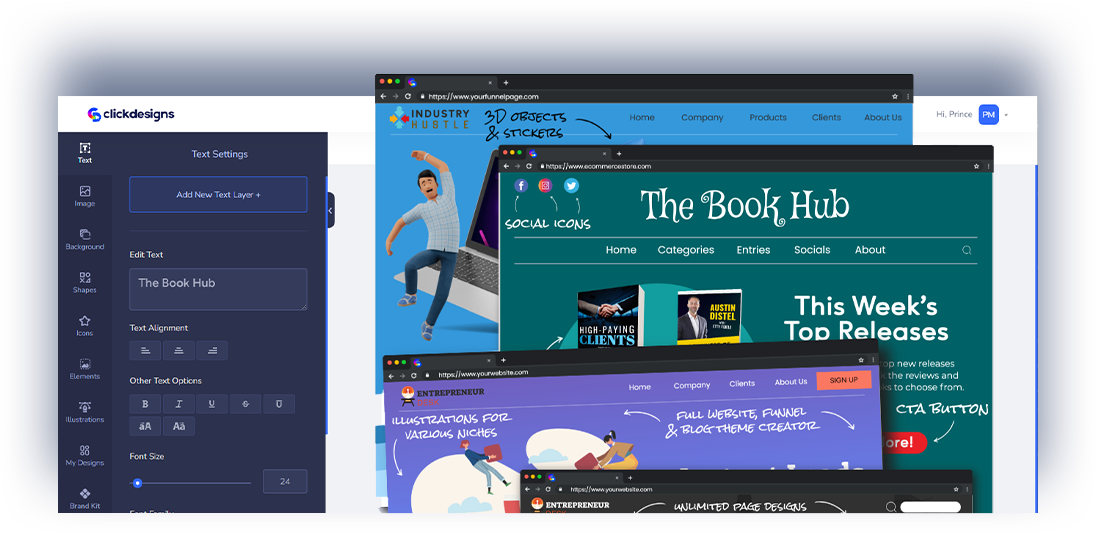Reload the page in the ecommercestore.com window
The width and height of the screenshot is (1096, 533).
pos(528,166)
